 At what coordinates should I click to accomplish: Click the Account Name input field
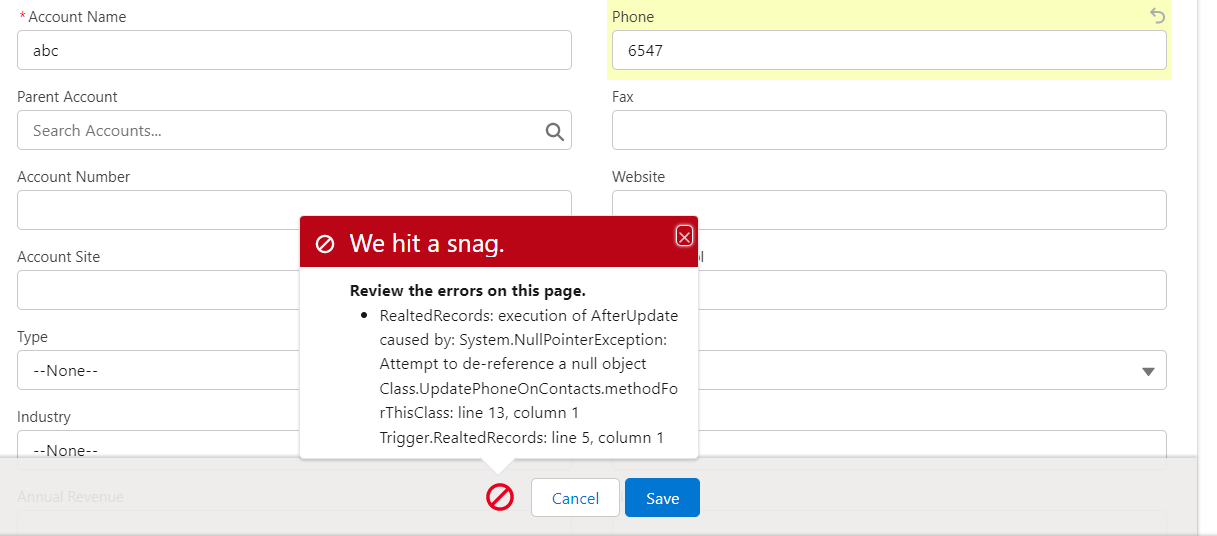pyautogui.click(x=294, y=50)
